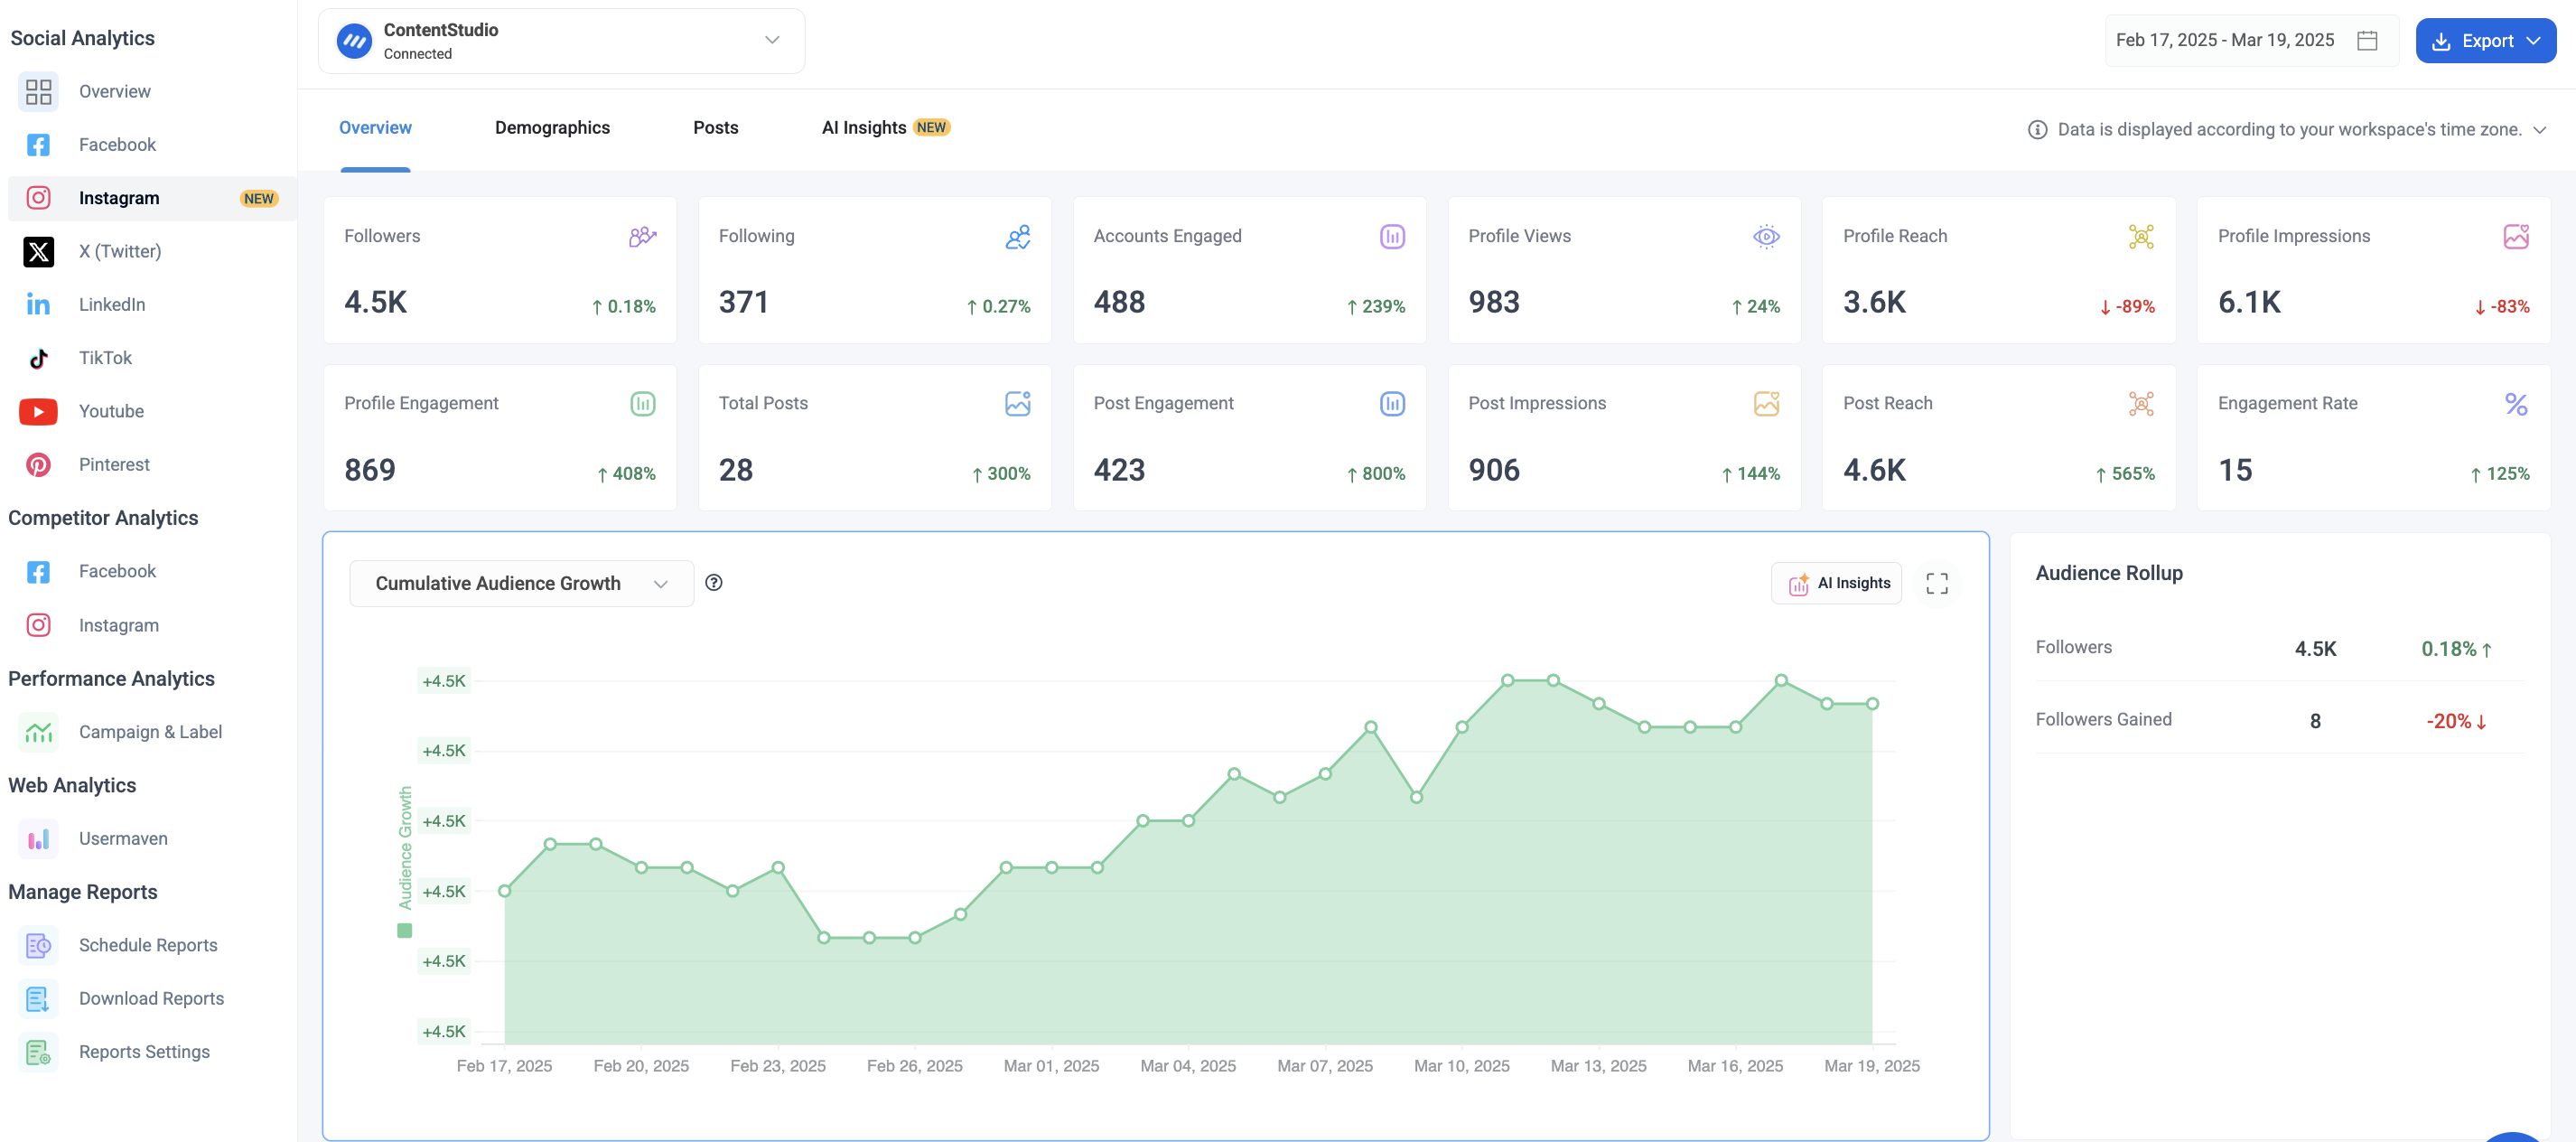Click the Accounts Engaged card icon

coord(1392,237)
